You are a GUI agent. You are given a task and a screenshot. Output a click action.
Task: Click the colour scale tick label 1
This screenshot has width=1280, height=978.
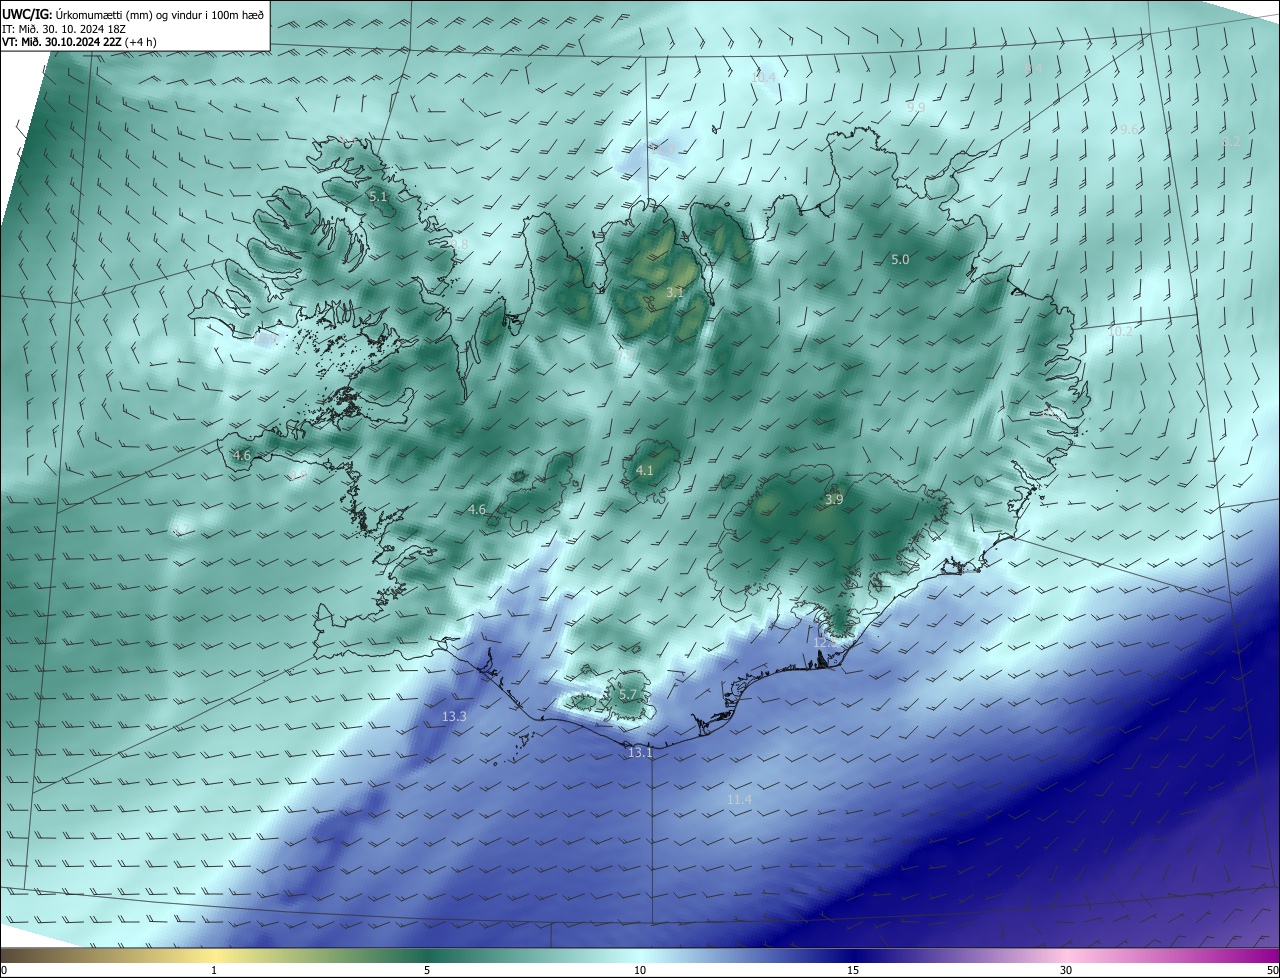click(x=214, y=970)
